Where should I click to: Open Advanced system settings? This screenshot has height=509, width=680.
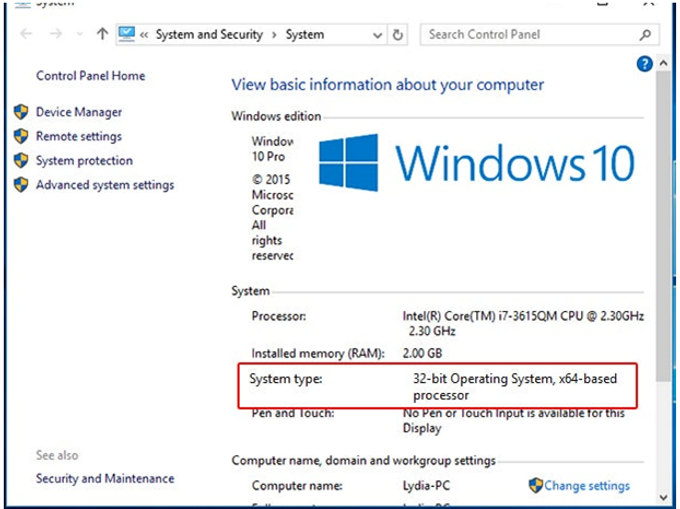click(105, 185)
